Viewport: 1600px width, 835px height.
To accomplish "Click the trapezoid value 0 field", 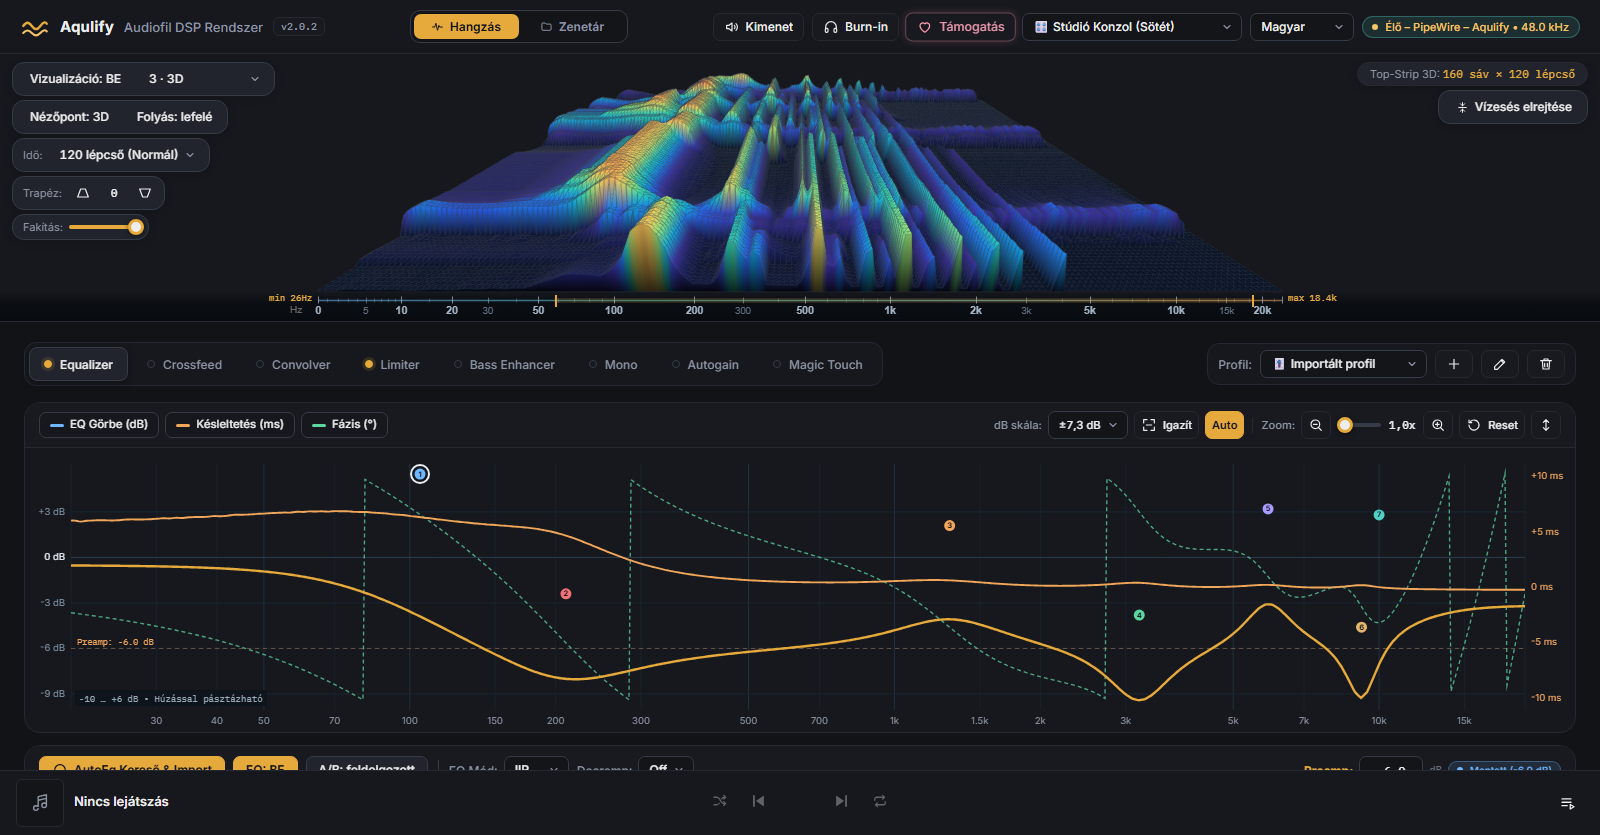I will (114, 193).
